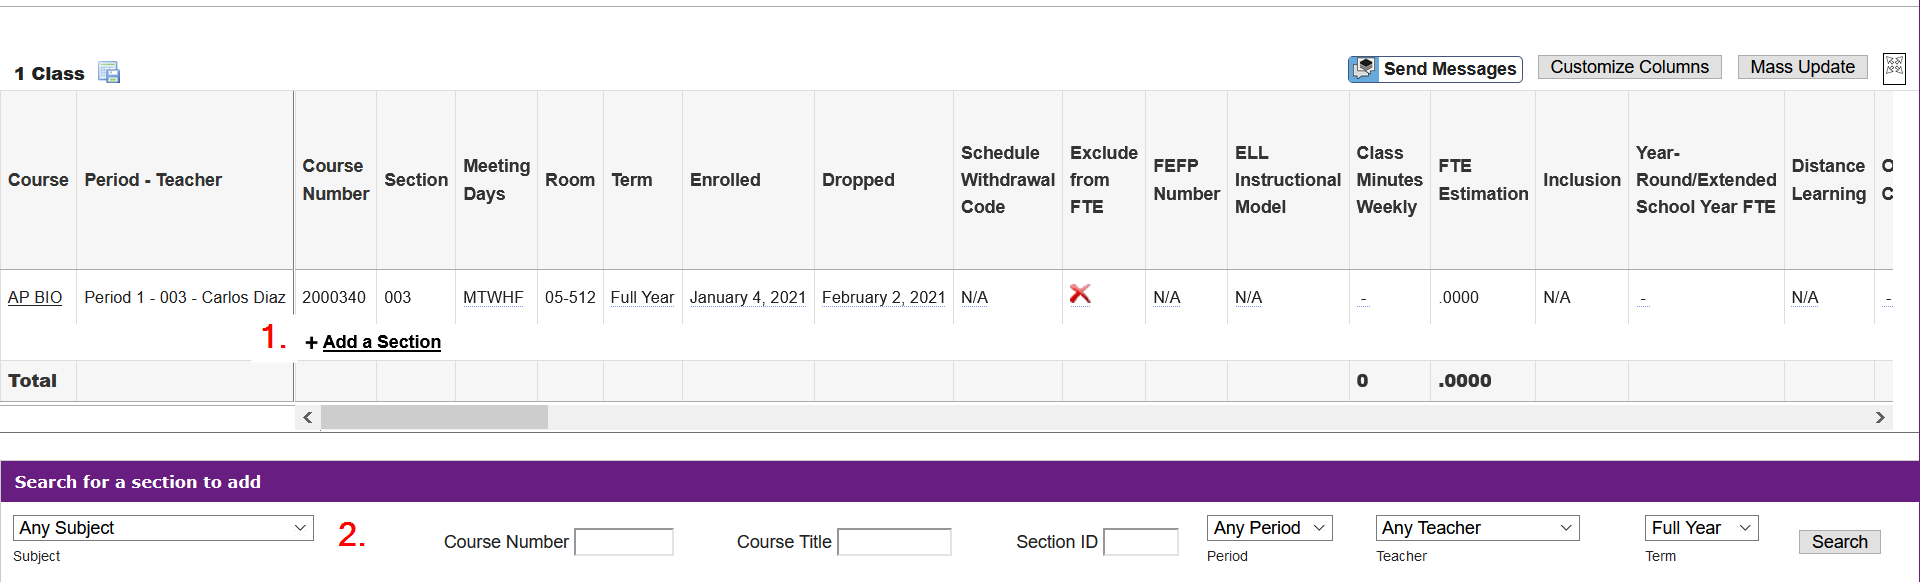The width and height of the screenshot is (1920, 582).
Task: Click the expand table fullscreen icon
Action: 1894,68
